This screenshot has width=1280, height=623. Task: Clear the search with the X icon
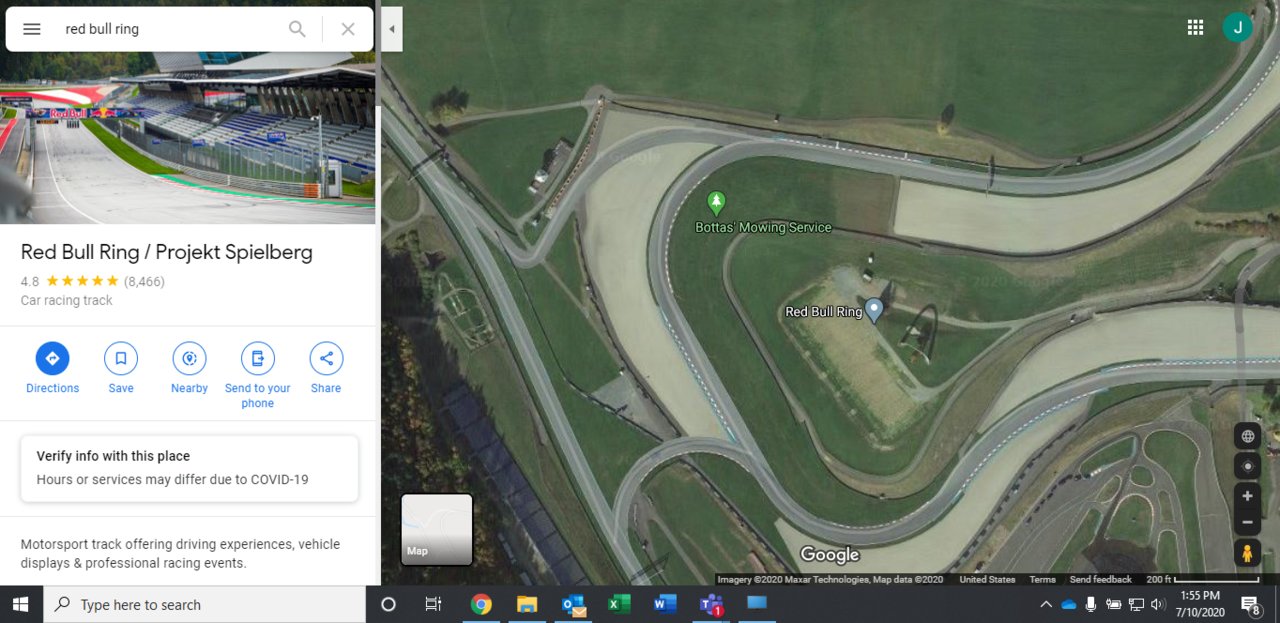[x=348, y=29]
